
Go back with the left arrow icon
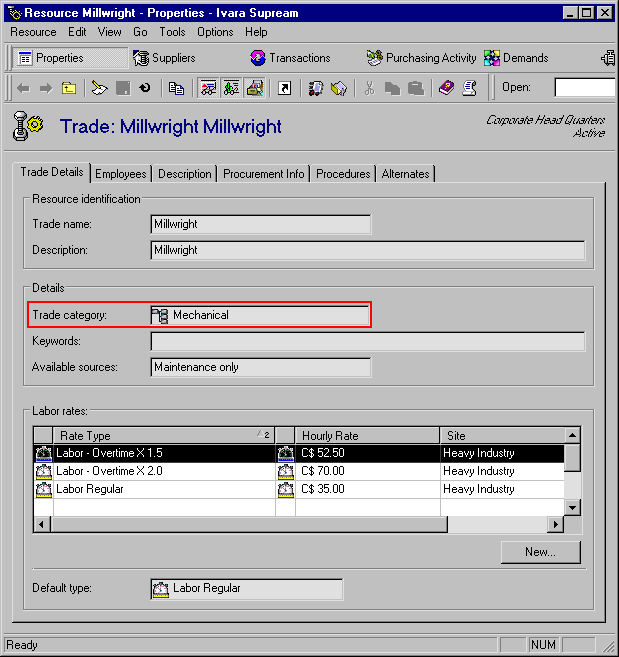23,88
